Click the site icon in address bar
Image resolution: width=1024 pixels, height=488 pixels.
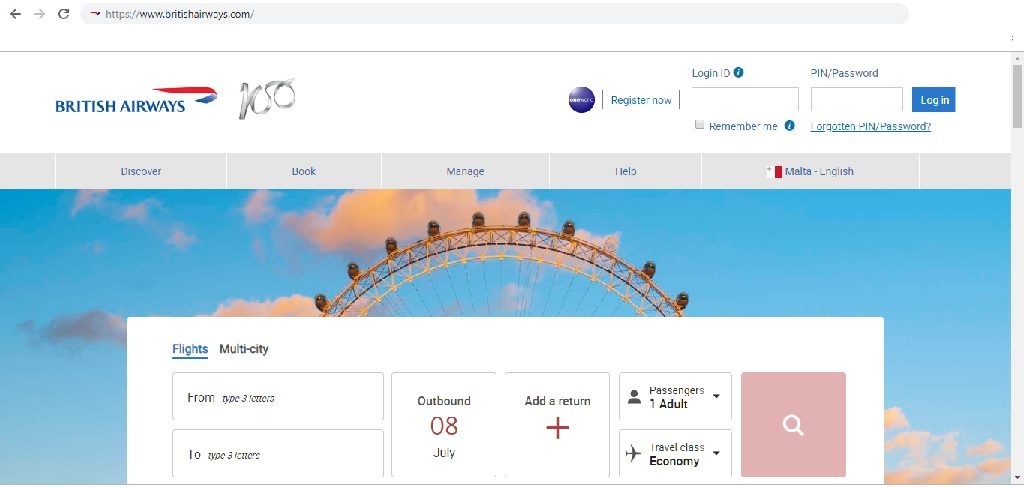point(95,14)
